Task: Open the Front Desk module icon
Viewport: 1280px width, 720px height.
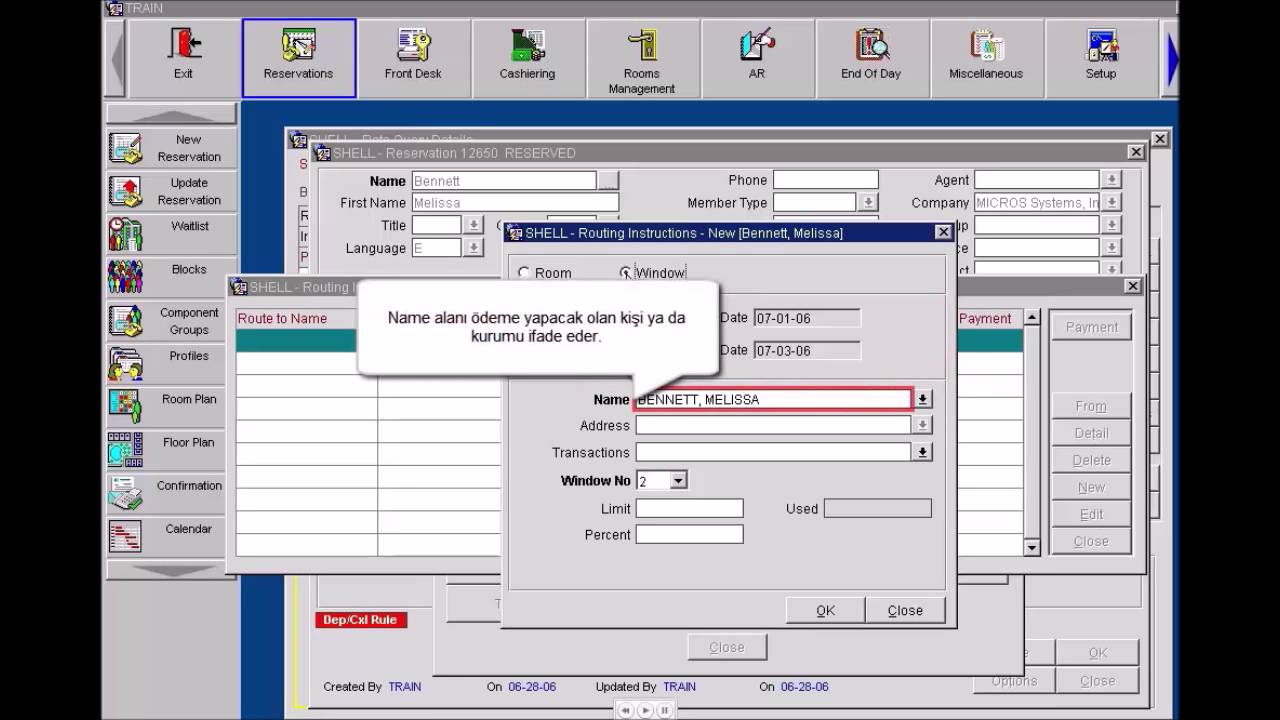Action: pyautogui.click(x=413, y=57)
